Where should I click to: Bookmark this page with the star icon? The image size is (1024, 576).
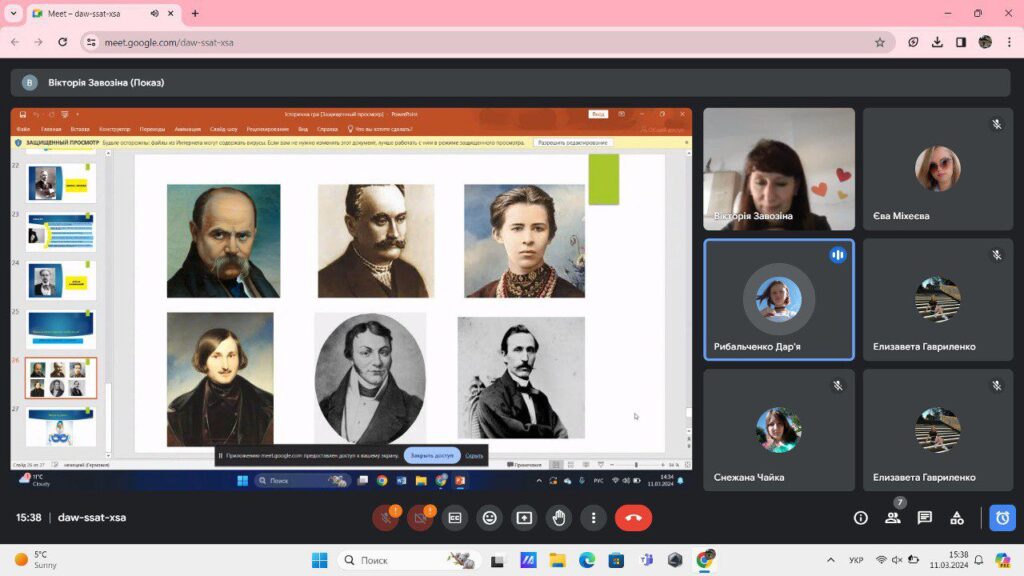pyautogui.click(x=880, y=42)
